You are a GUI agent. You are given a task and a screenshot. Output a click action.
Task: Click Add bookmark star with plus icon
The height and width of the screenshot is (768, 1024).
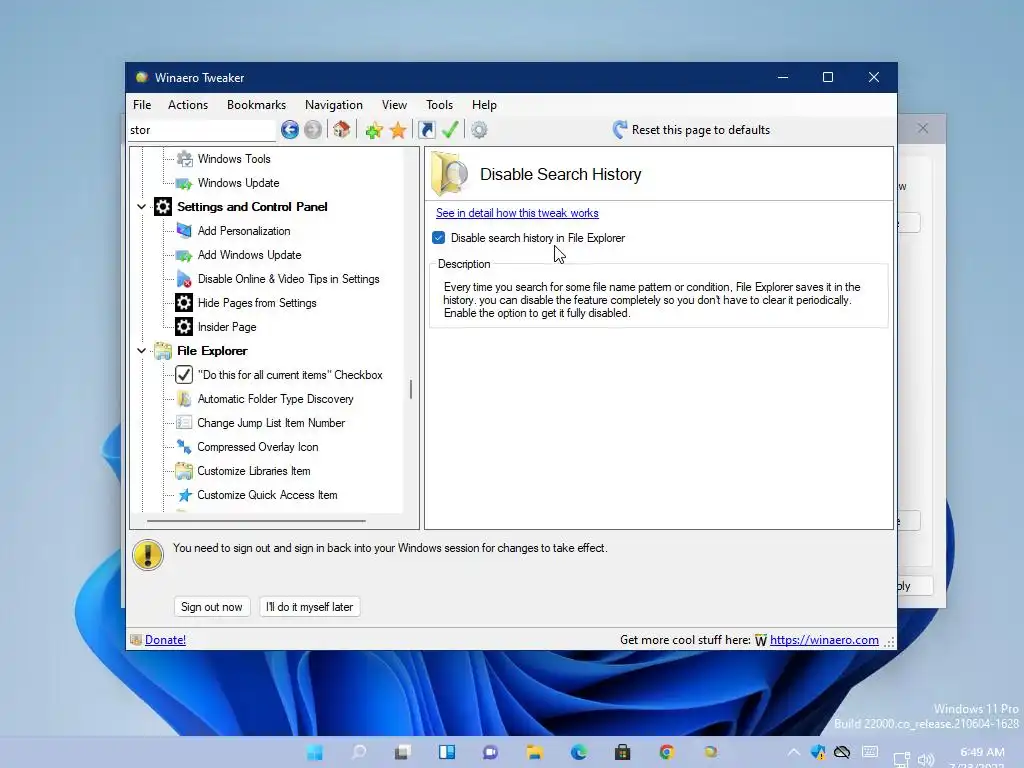(374, 130)
